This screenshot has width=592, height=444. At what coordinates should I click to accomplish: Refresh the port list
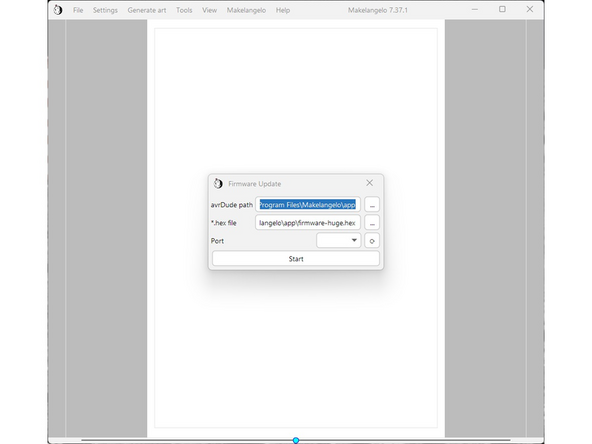tap(372, 241)
